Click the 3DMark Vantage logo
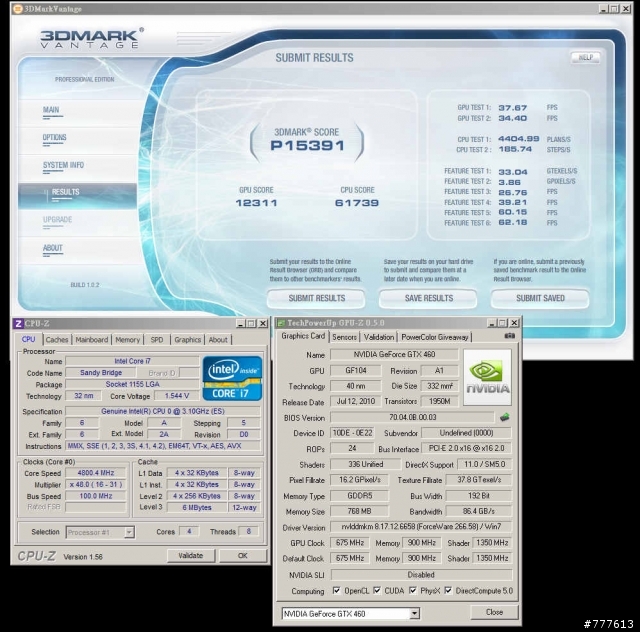 point(91,38)
